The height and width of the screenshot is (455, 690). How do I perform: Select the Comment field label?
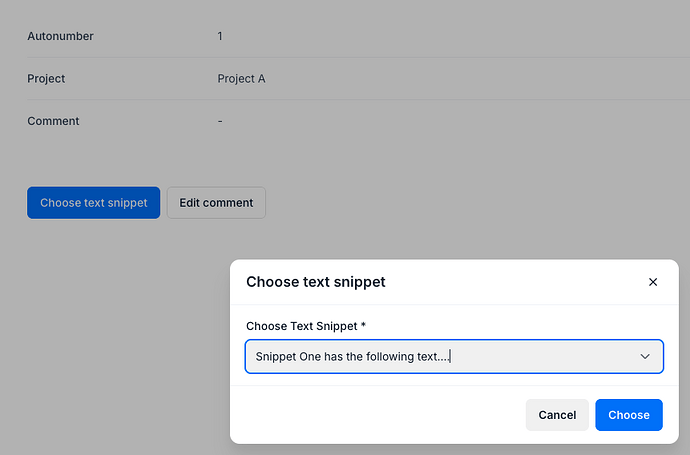[x=53, y=121]
